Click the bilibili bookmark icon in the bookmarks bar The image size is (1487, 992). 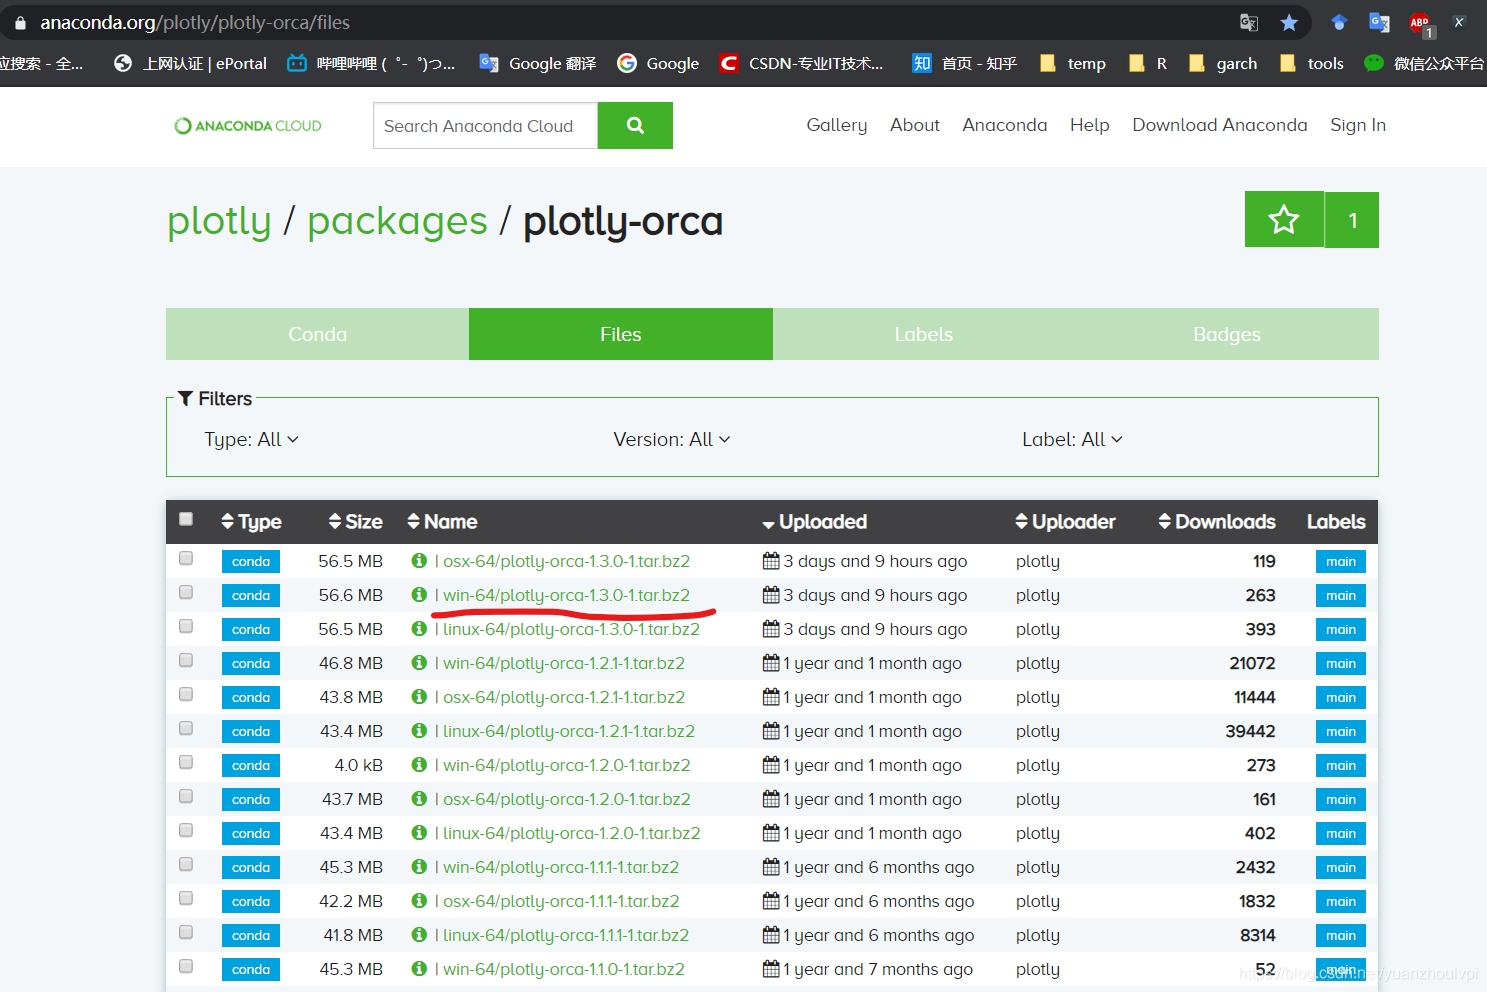(x=297, y=62)
